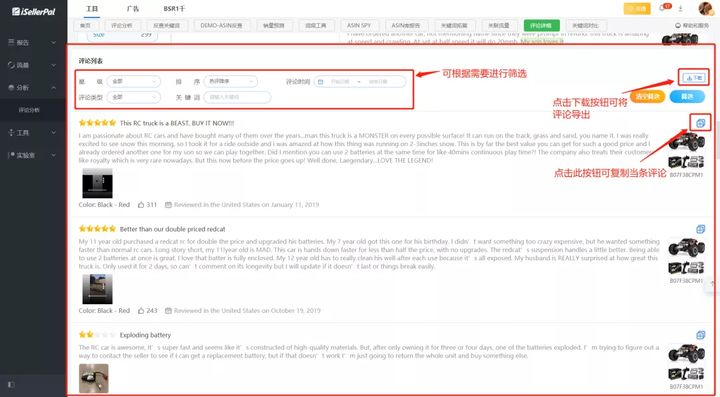Click thumbs-up icon next to 311
Screen dimensions: 720x397
(141, 205)
